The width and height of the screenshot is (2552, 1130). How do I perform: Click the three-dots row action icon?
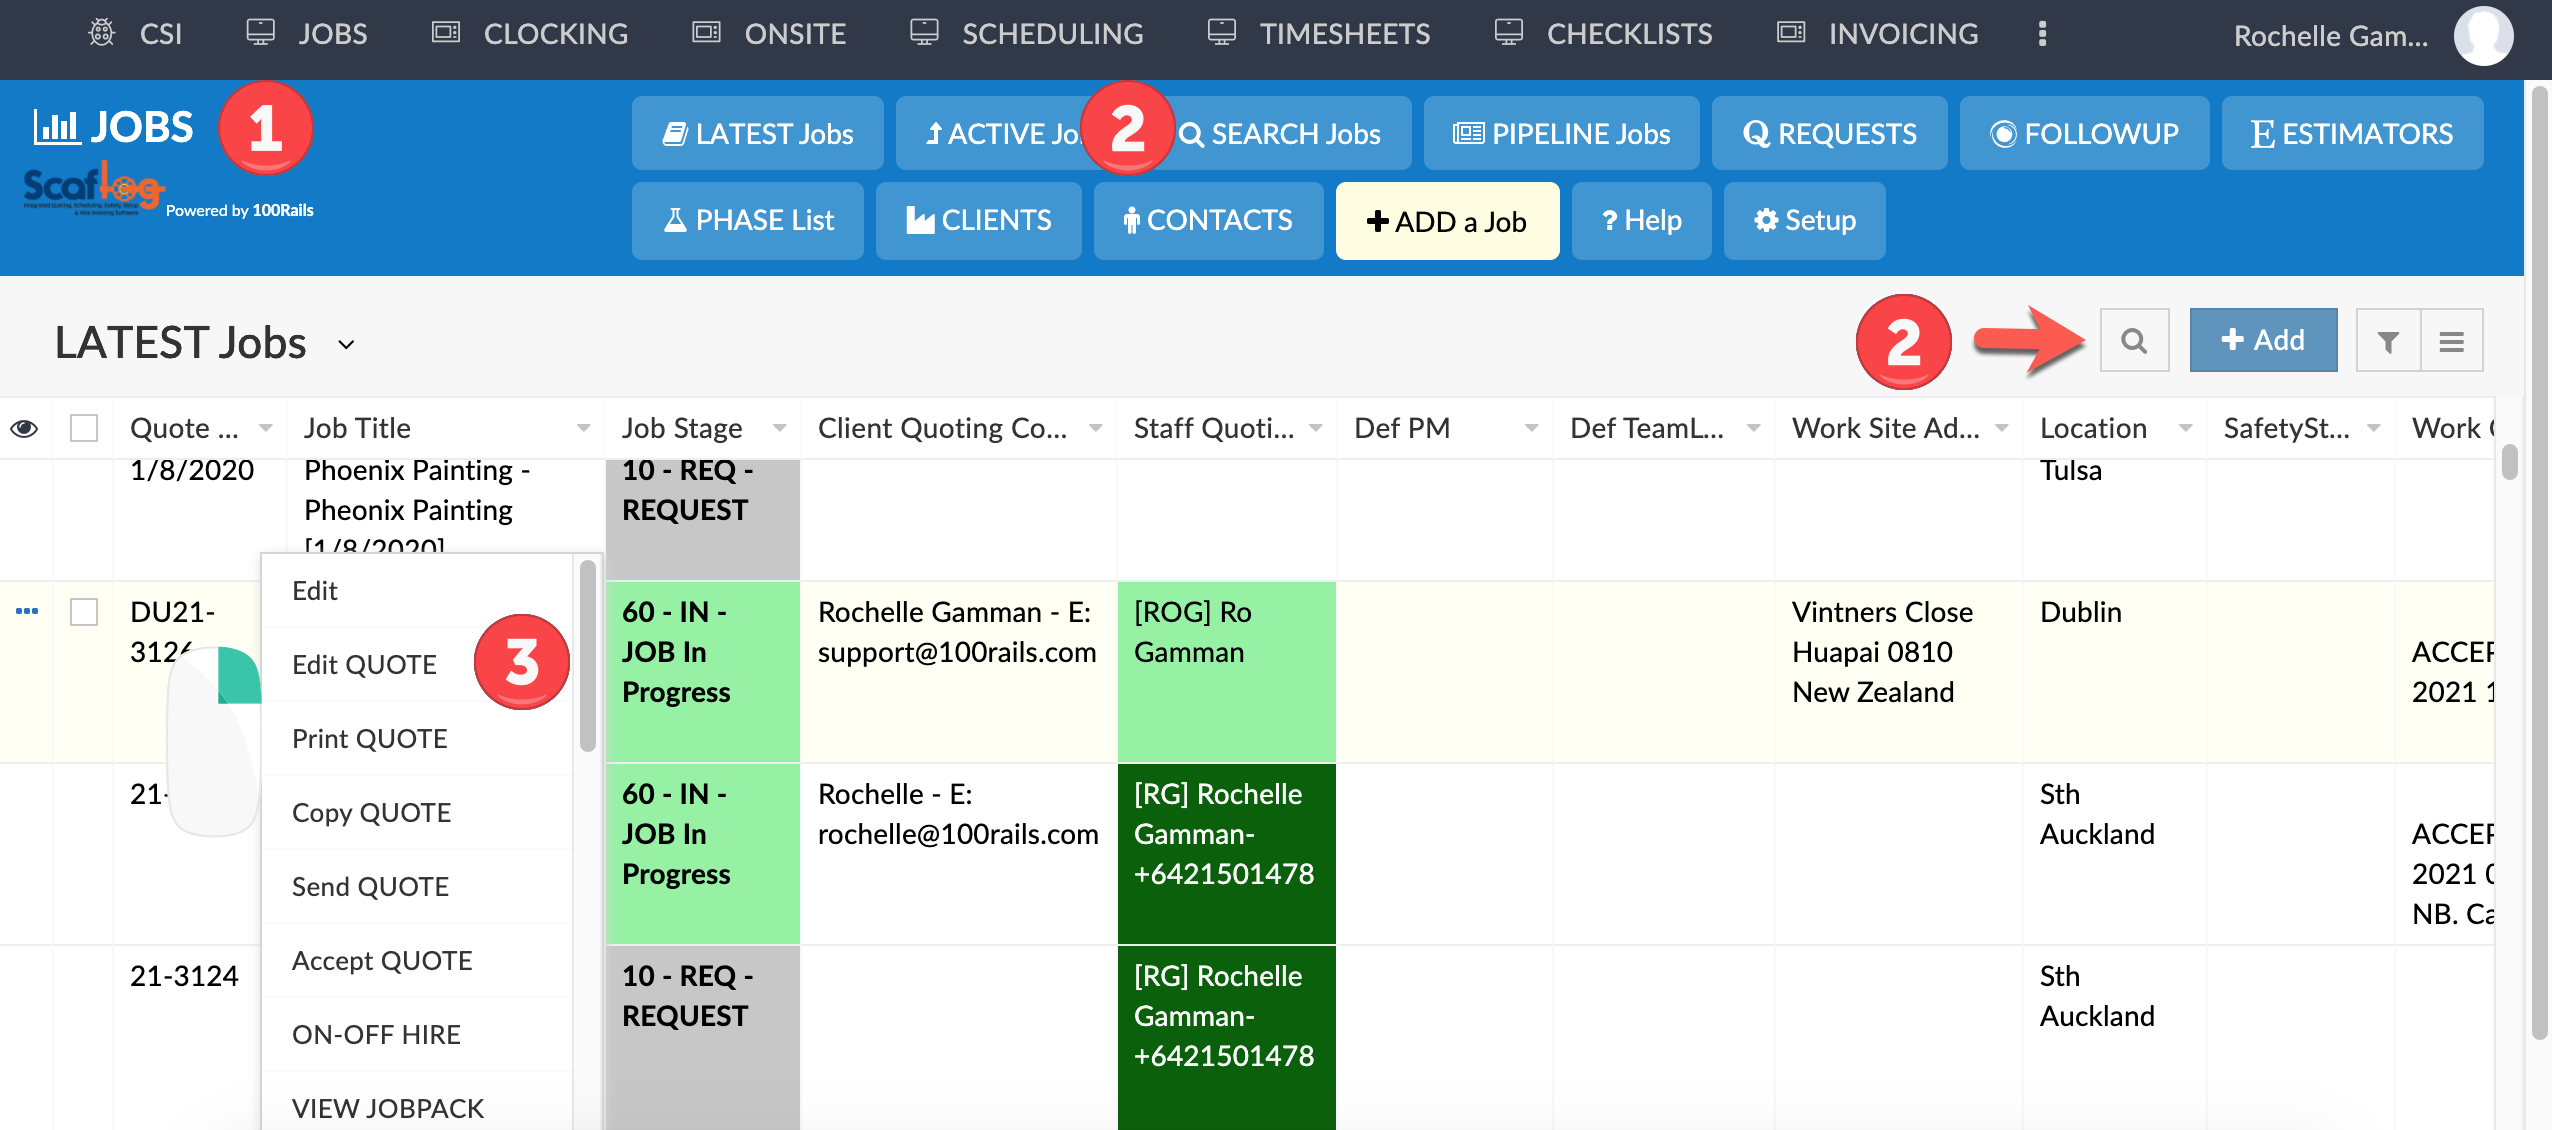[27, 611]
